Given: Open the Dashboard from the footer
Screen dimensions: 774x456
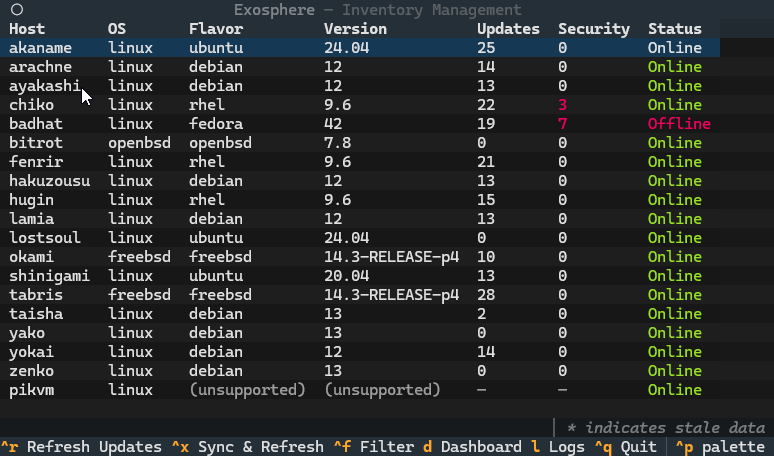Looking at the screenshot, I should tap(472, 447).
